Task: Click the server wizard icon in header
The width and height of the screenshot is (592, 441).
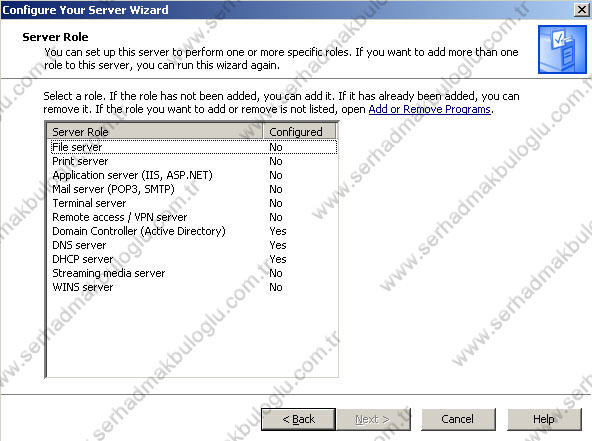Action: coord(562,49)
